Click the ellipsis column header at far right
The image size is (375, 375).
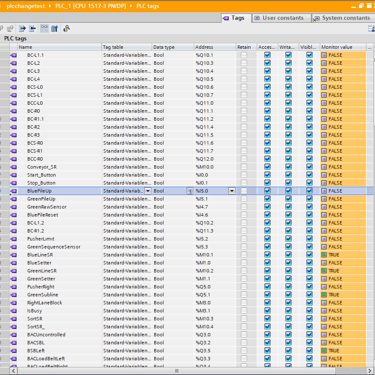click(x=370, y=47)
